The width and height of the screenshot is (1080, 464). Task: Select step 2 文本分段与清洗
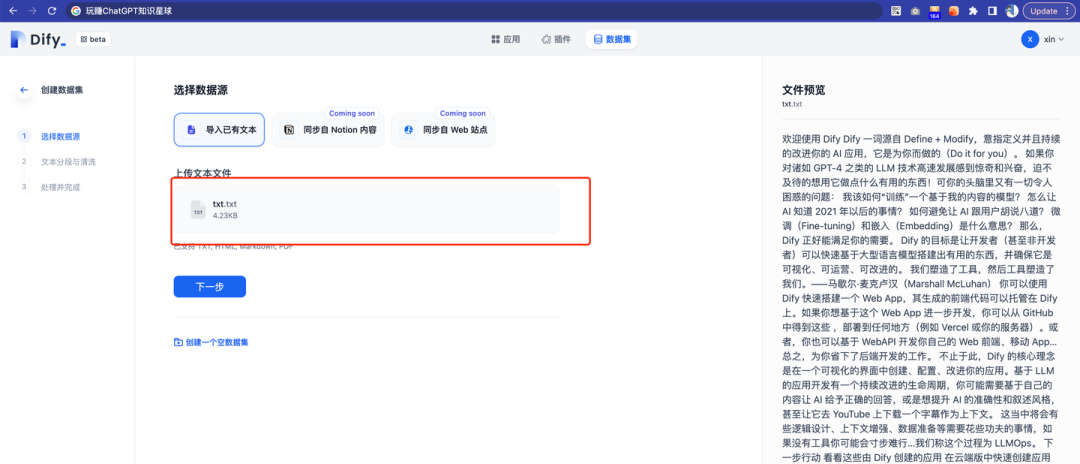[x=56, y=162]
